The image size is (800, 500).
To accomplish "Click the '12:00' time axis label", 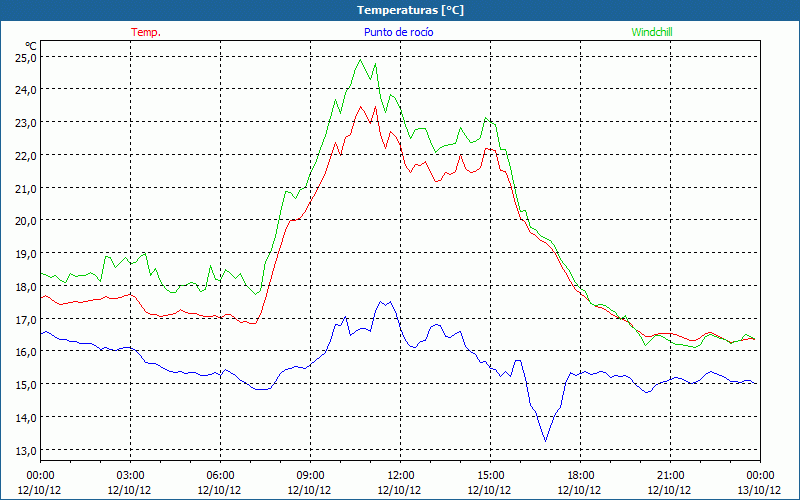I will (x=401, y=476).
